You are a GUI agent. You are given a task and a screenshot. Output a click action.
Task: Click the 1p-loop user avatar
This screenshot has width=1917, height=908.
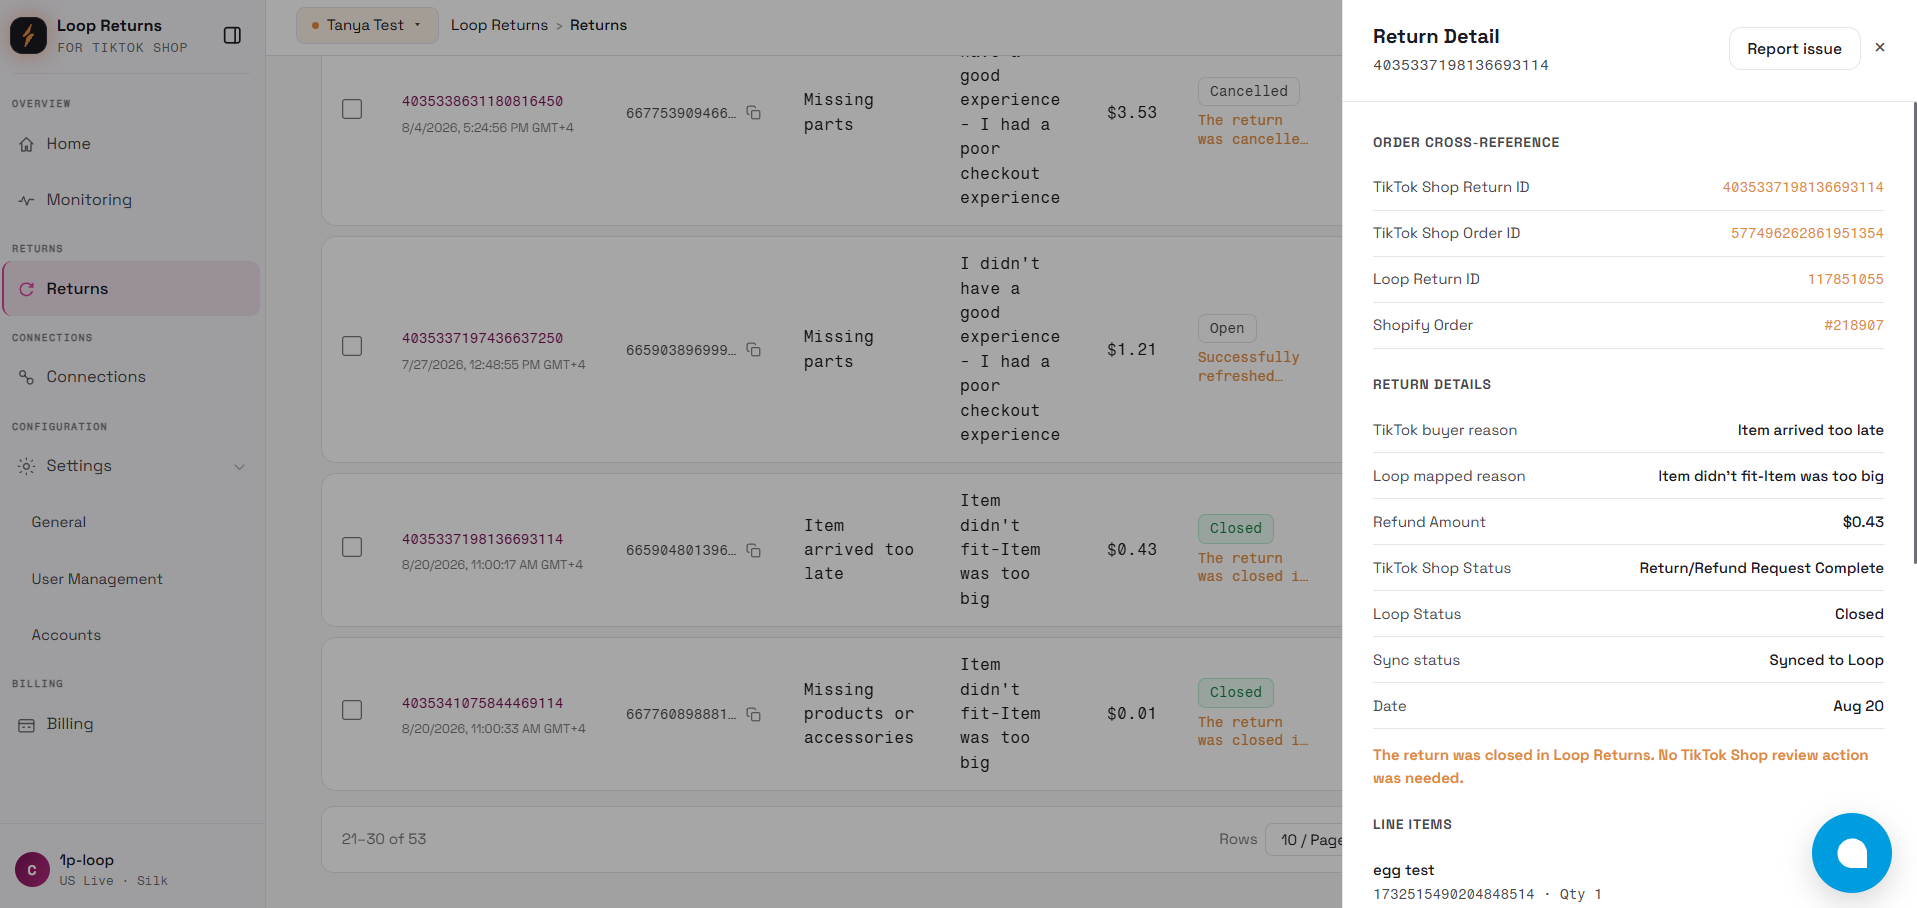[x=32, y=870]
